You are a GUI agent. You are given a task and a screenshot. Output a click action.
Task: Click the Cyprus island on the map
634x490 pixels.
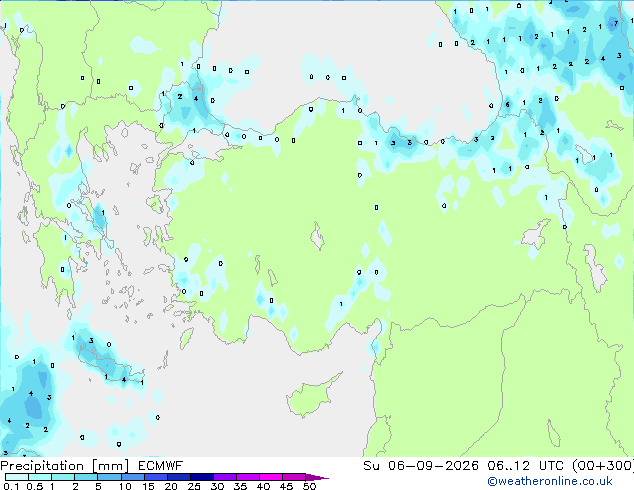point(309,397)
